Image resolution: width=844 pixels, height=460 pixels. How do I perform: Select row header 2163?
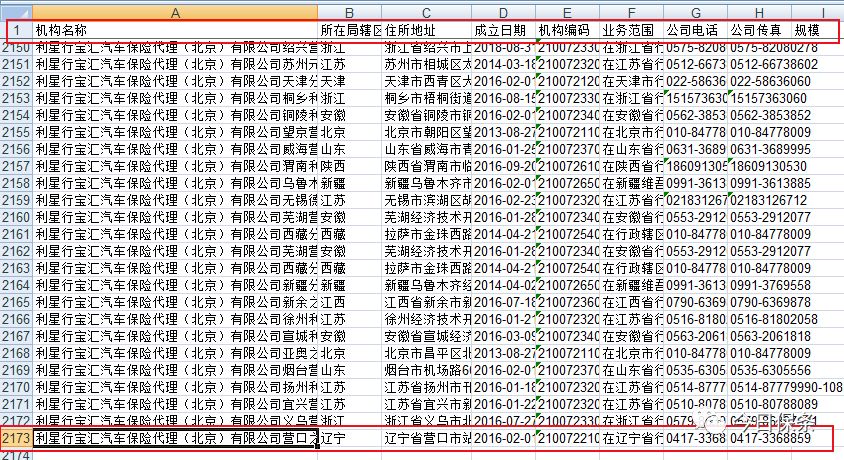point(16,268)
